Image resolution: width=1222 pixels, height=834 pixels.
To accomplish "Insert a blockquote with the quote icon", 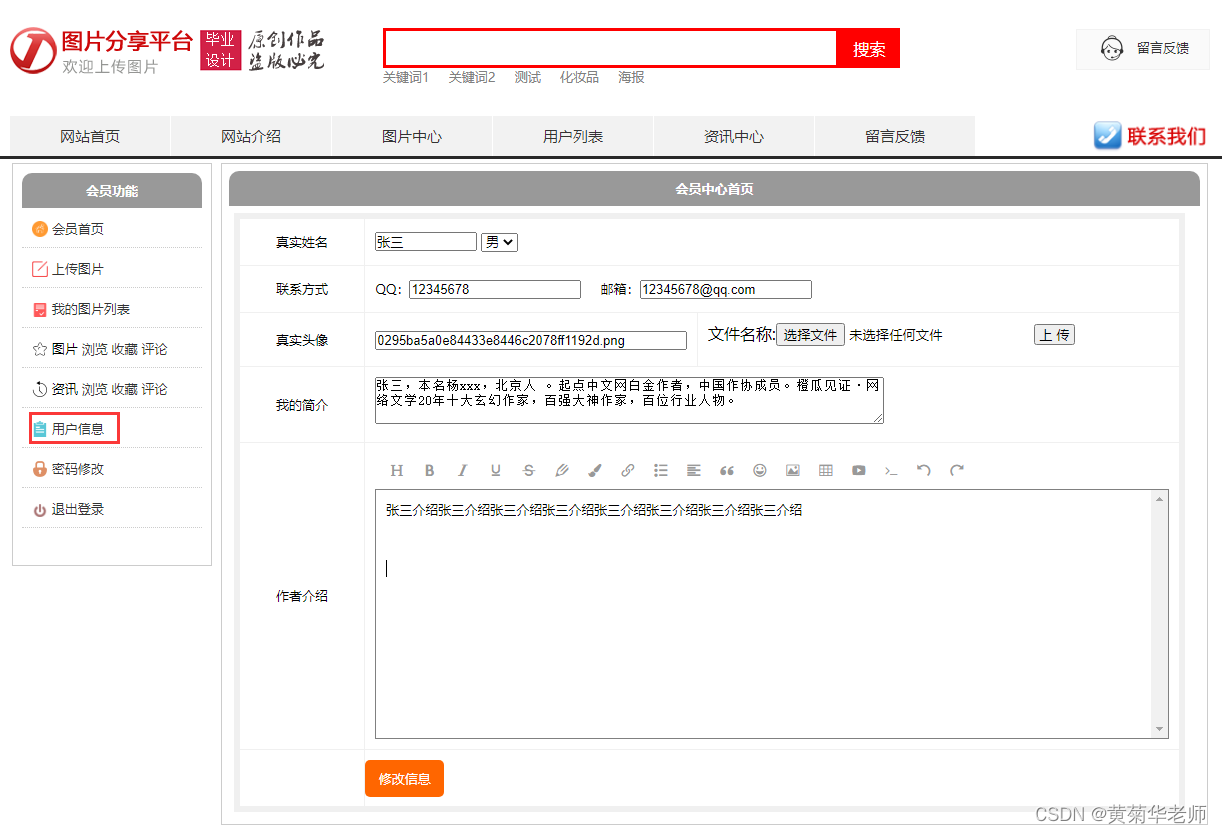I will tap(727, 470).
